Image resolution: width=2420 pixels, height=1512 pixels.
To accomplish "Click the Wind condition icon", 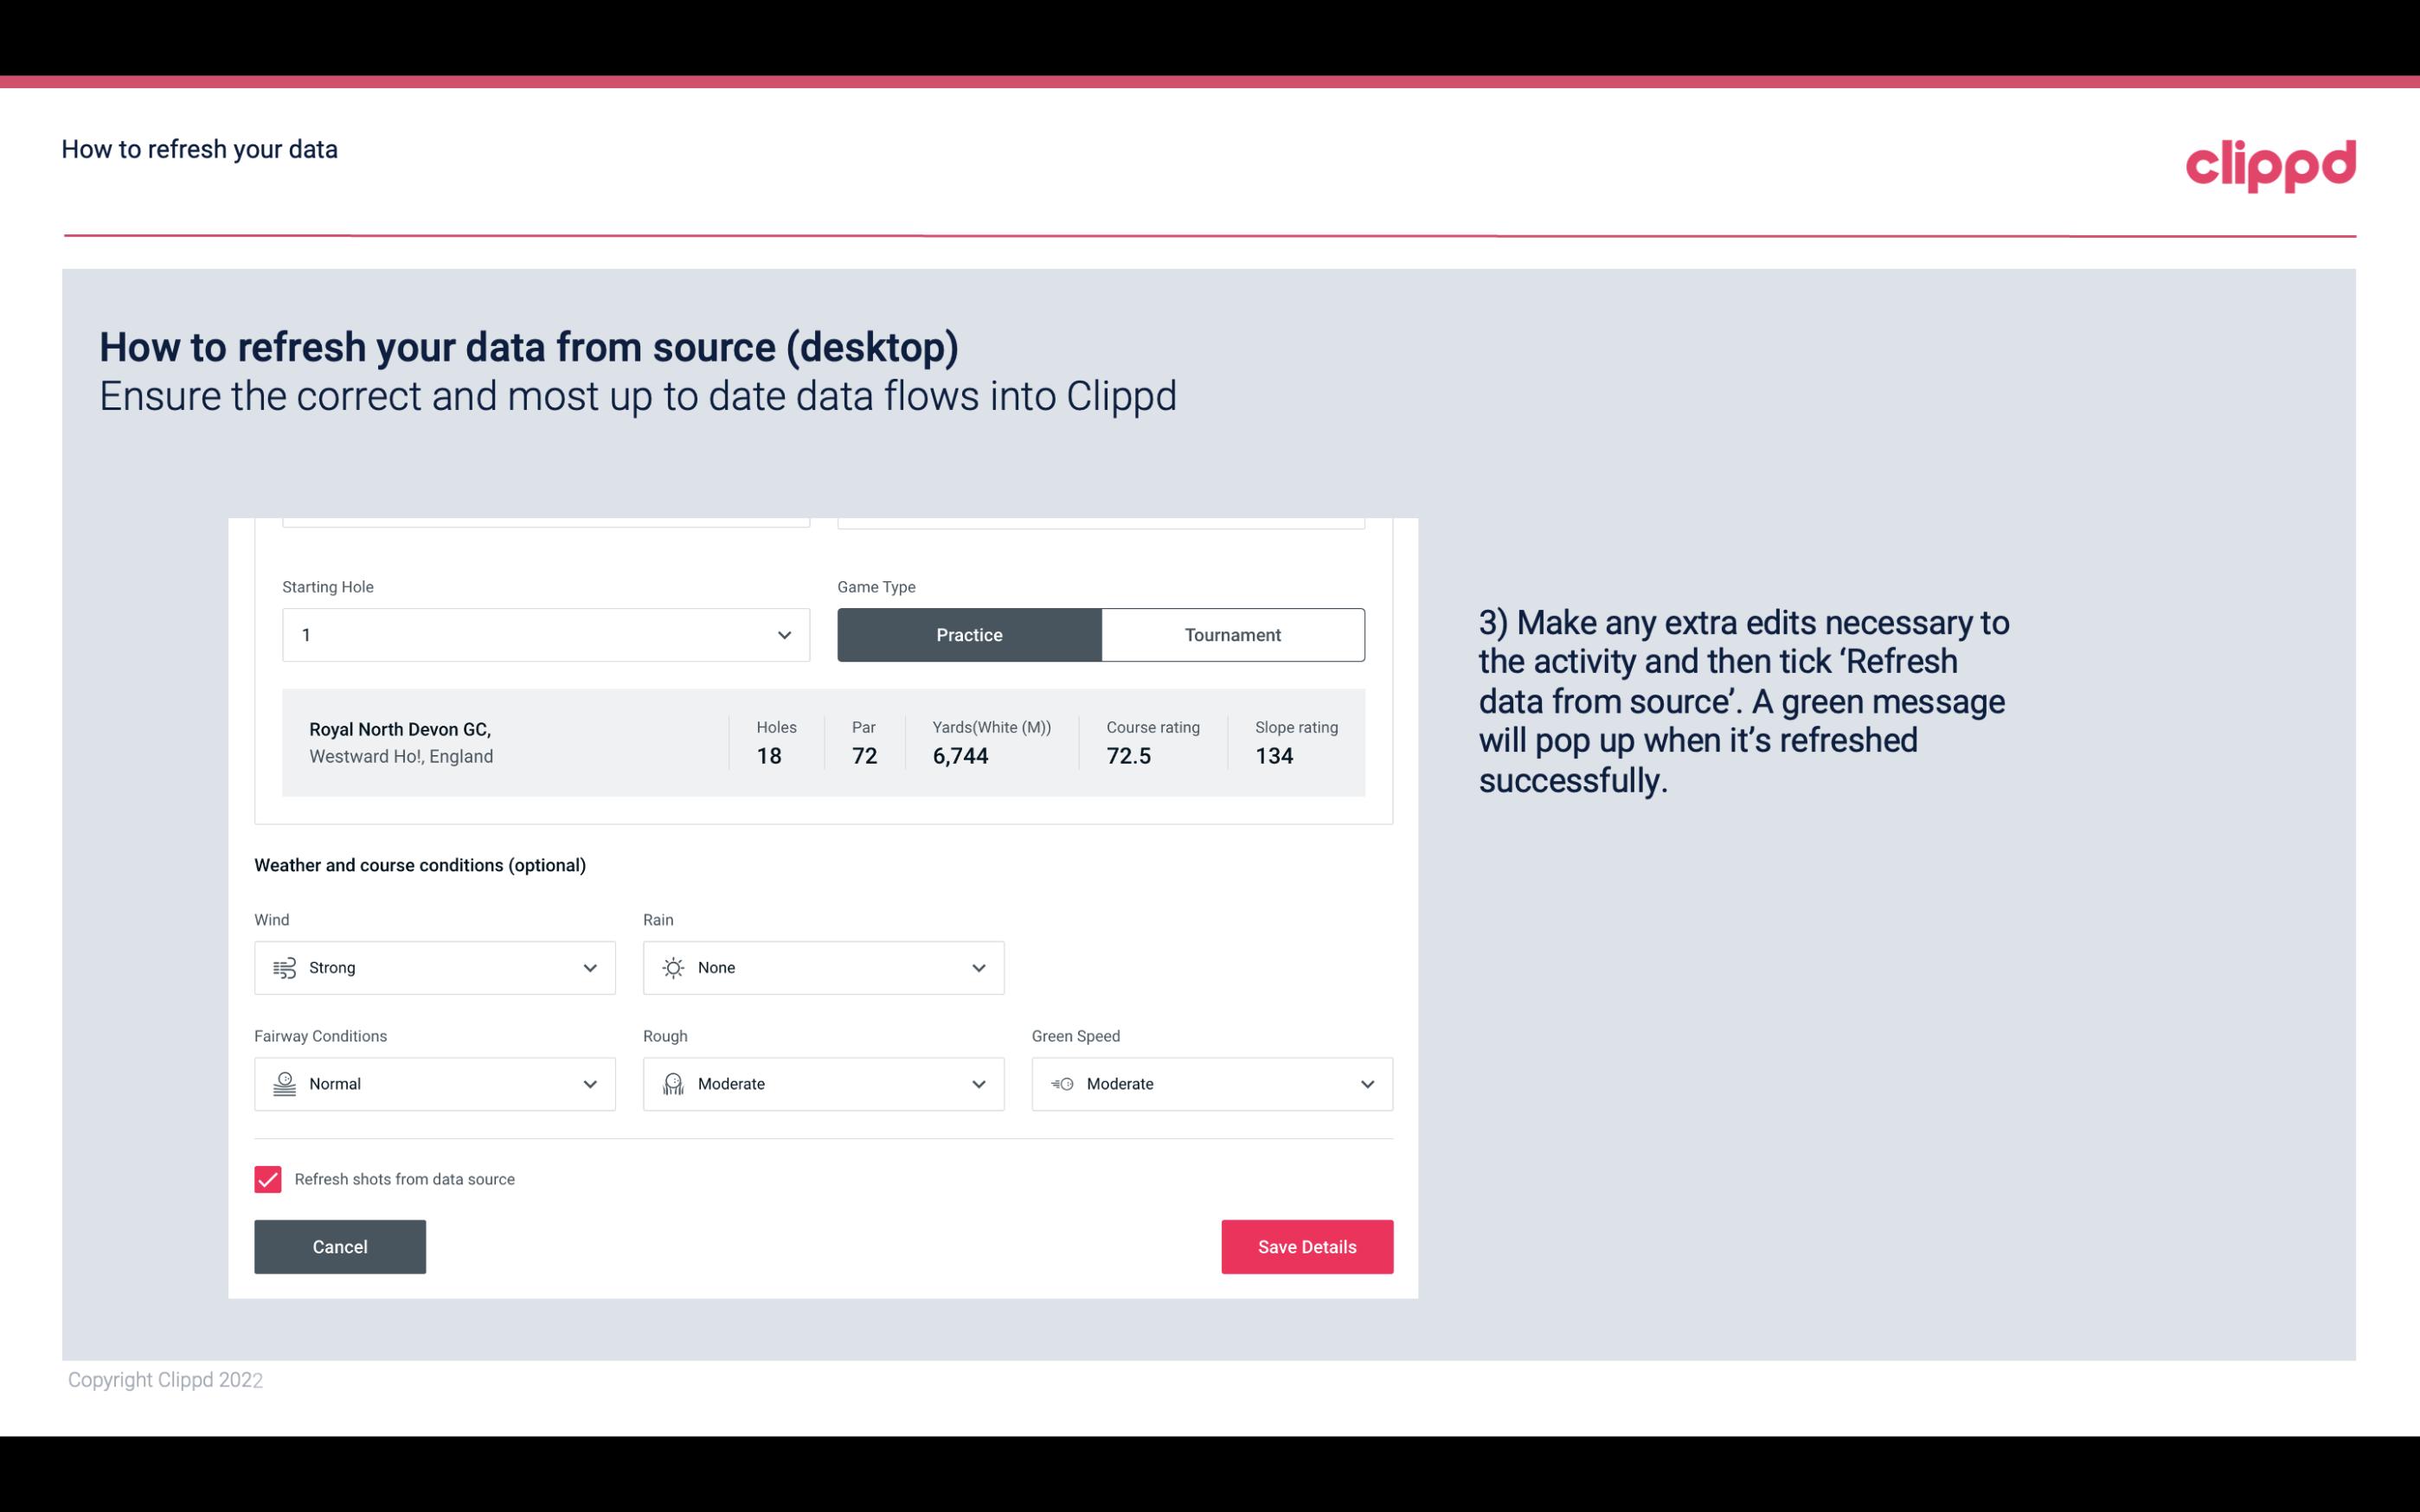I will 282,967.
